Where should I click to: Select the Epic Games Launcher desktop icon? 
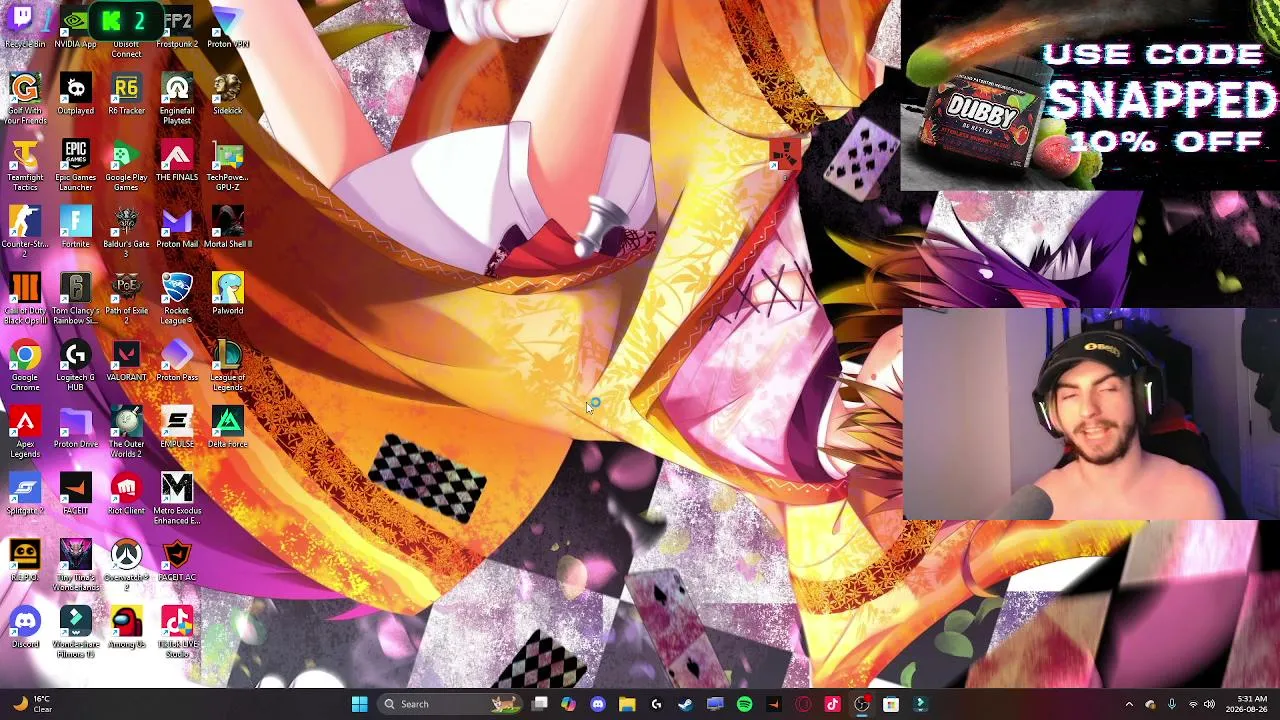(x=75, y=167)
